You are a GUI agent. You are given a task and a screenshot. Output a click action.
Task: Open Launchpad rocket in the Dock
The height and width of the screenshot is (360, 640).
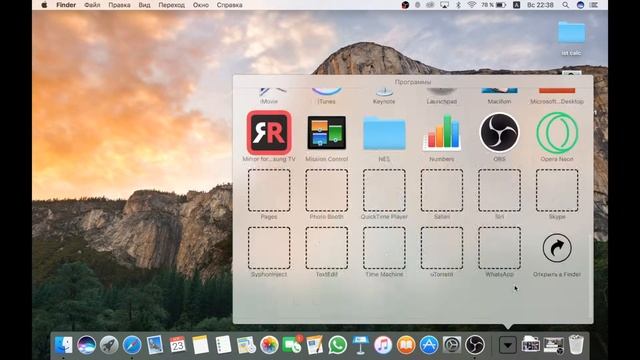click(109, 345)
